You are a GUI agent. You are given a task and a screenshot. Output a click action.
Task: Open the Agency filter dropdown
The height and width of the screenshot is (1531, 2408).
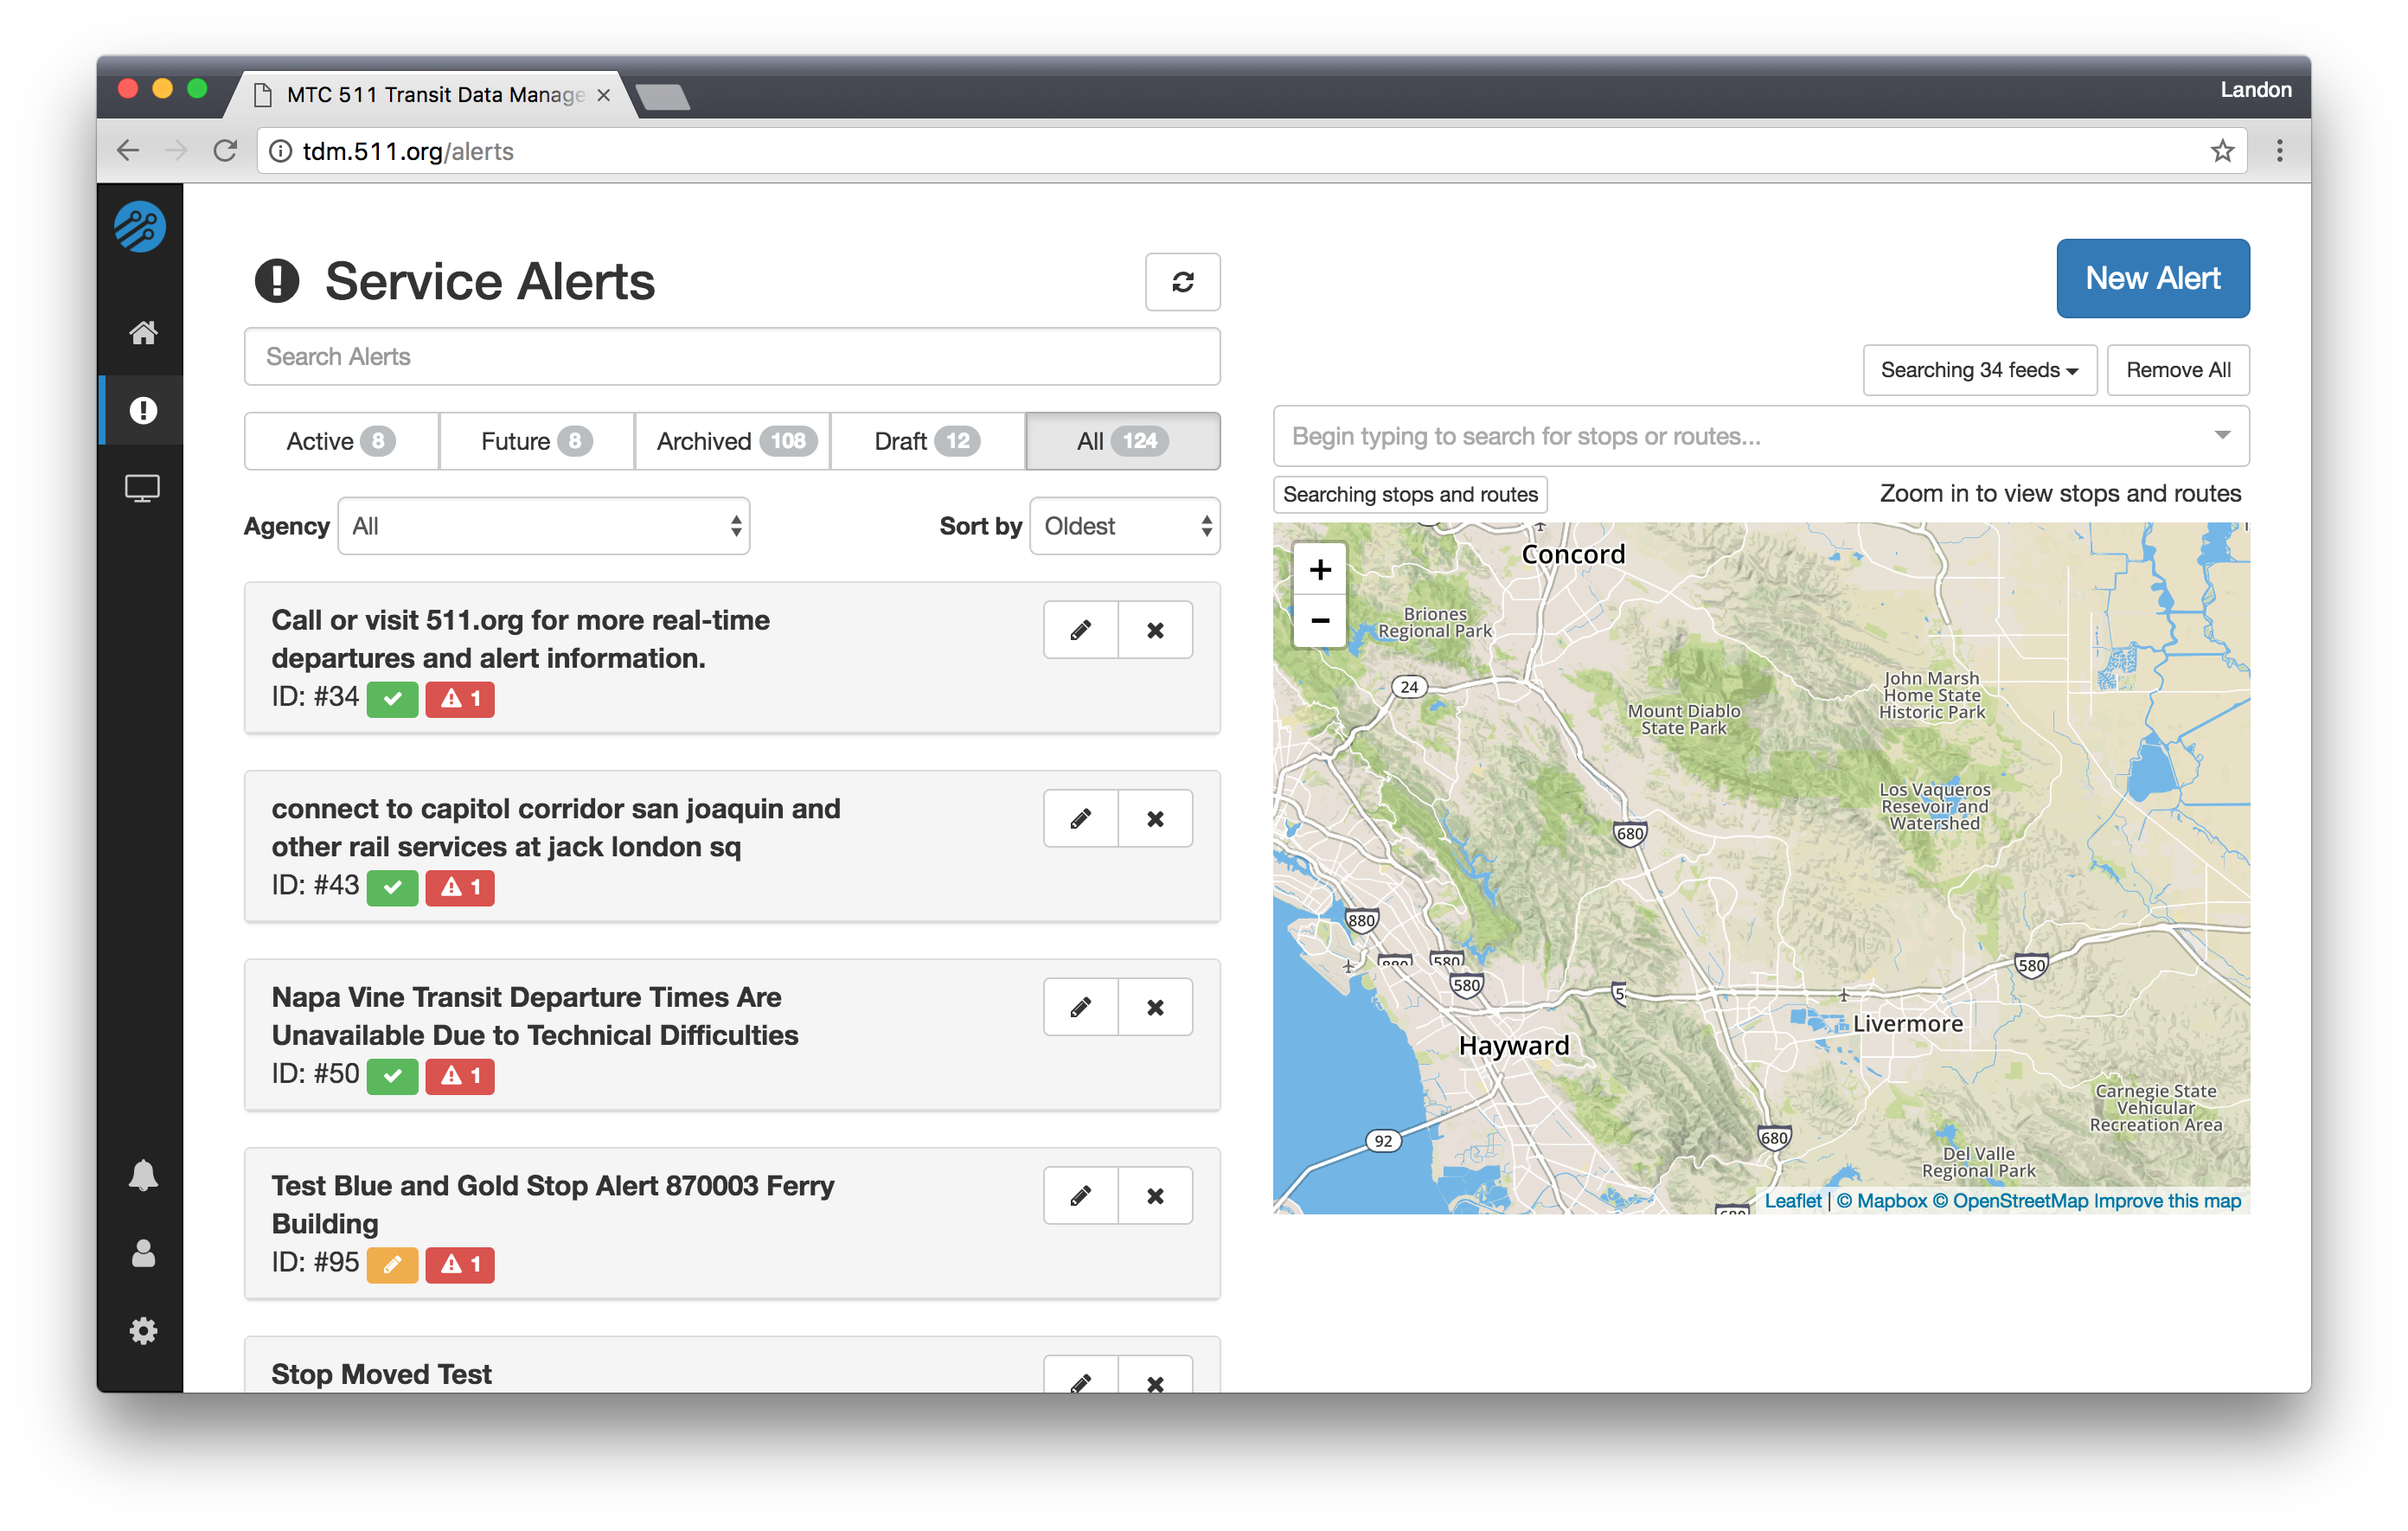tap(544, 526)
